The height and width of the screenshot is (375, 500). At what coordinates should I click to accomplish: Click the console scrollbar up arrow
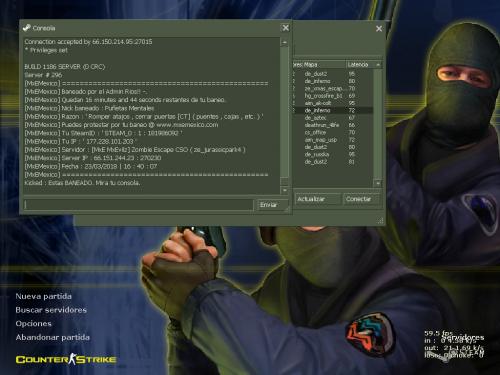coord(284,42)
